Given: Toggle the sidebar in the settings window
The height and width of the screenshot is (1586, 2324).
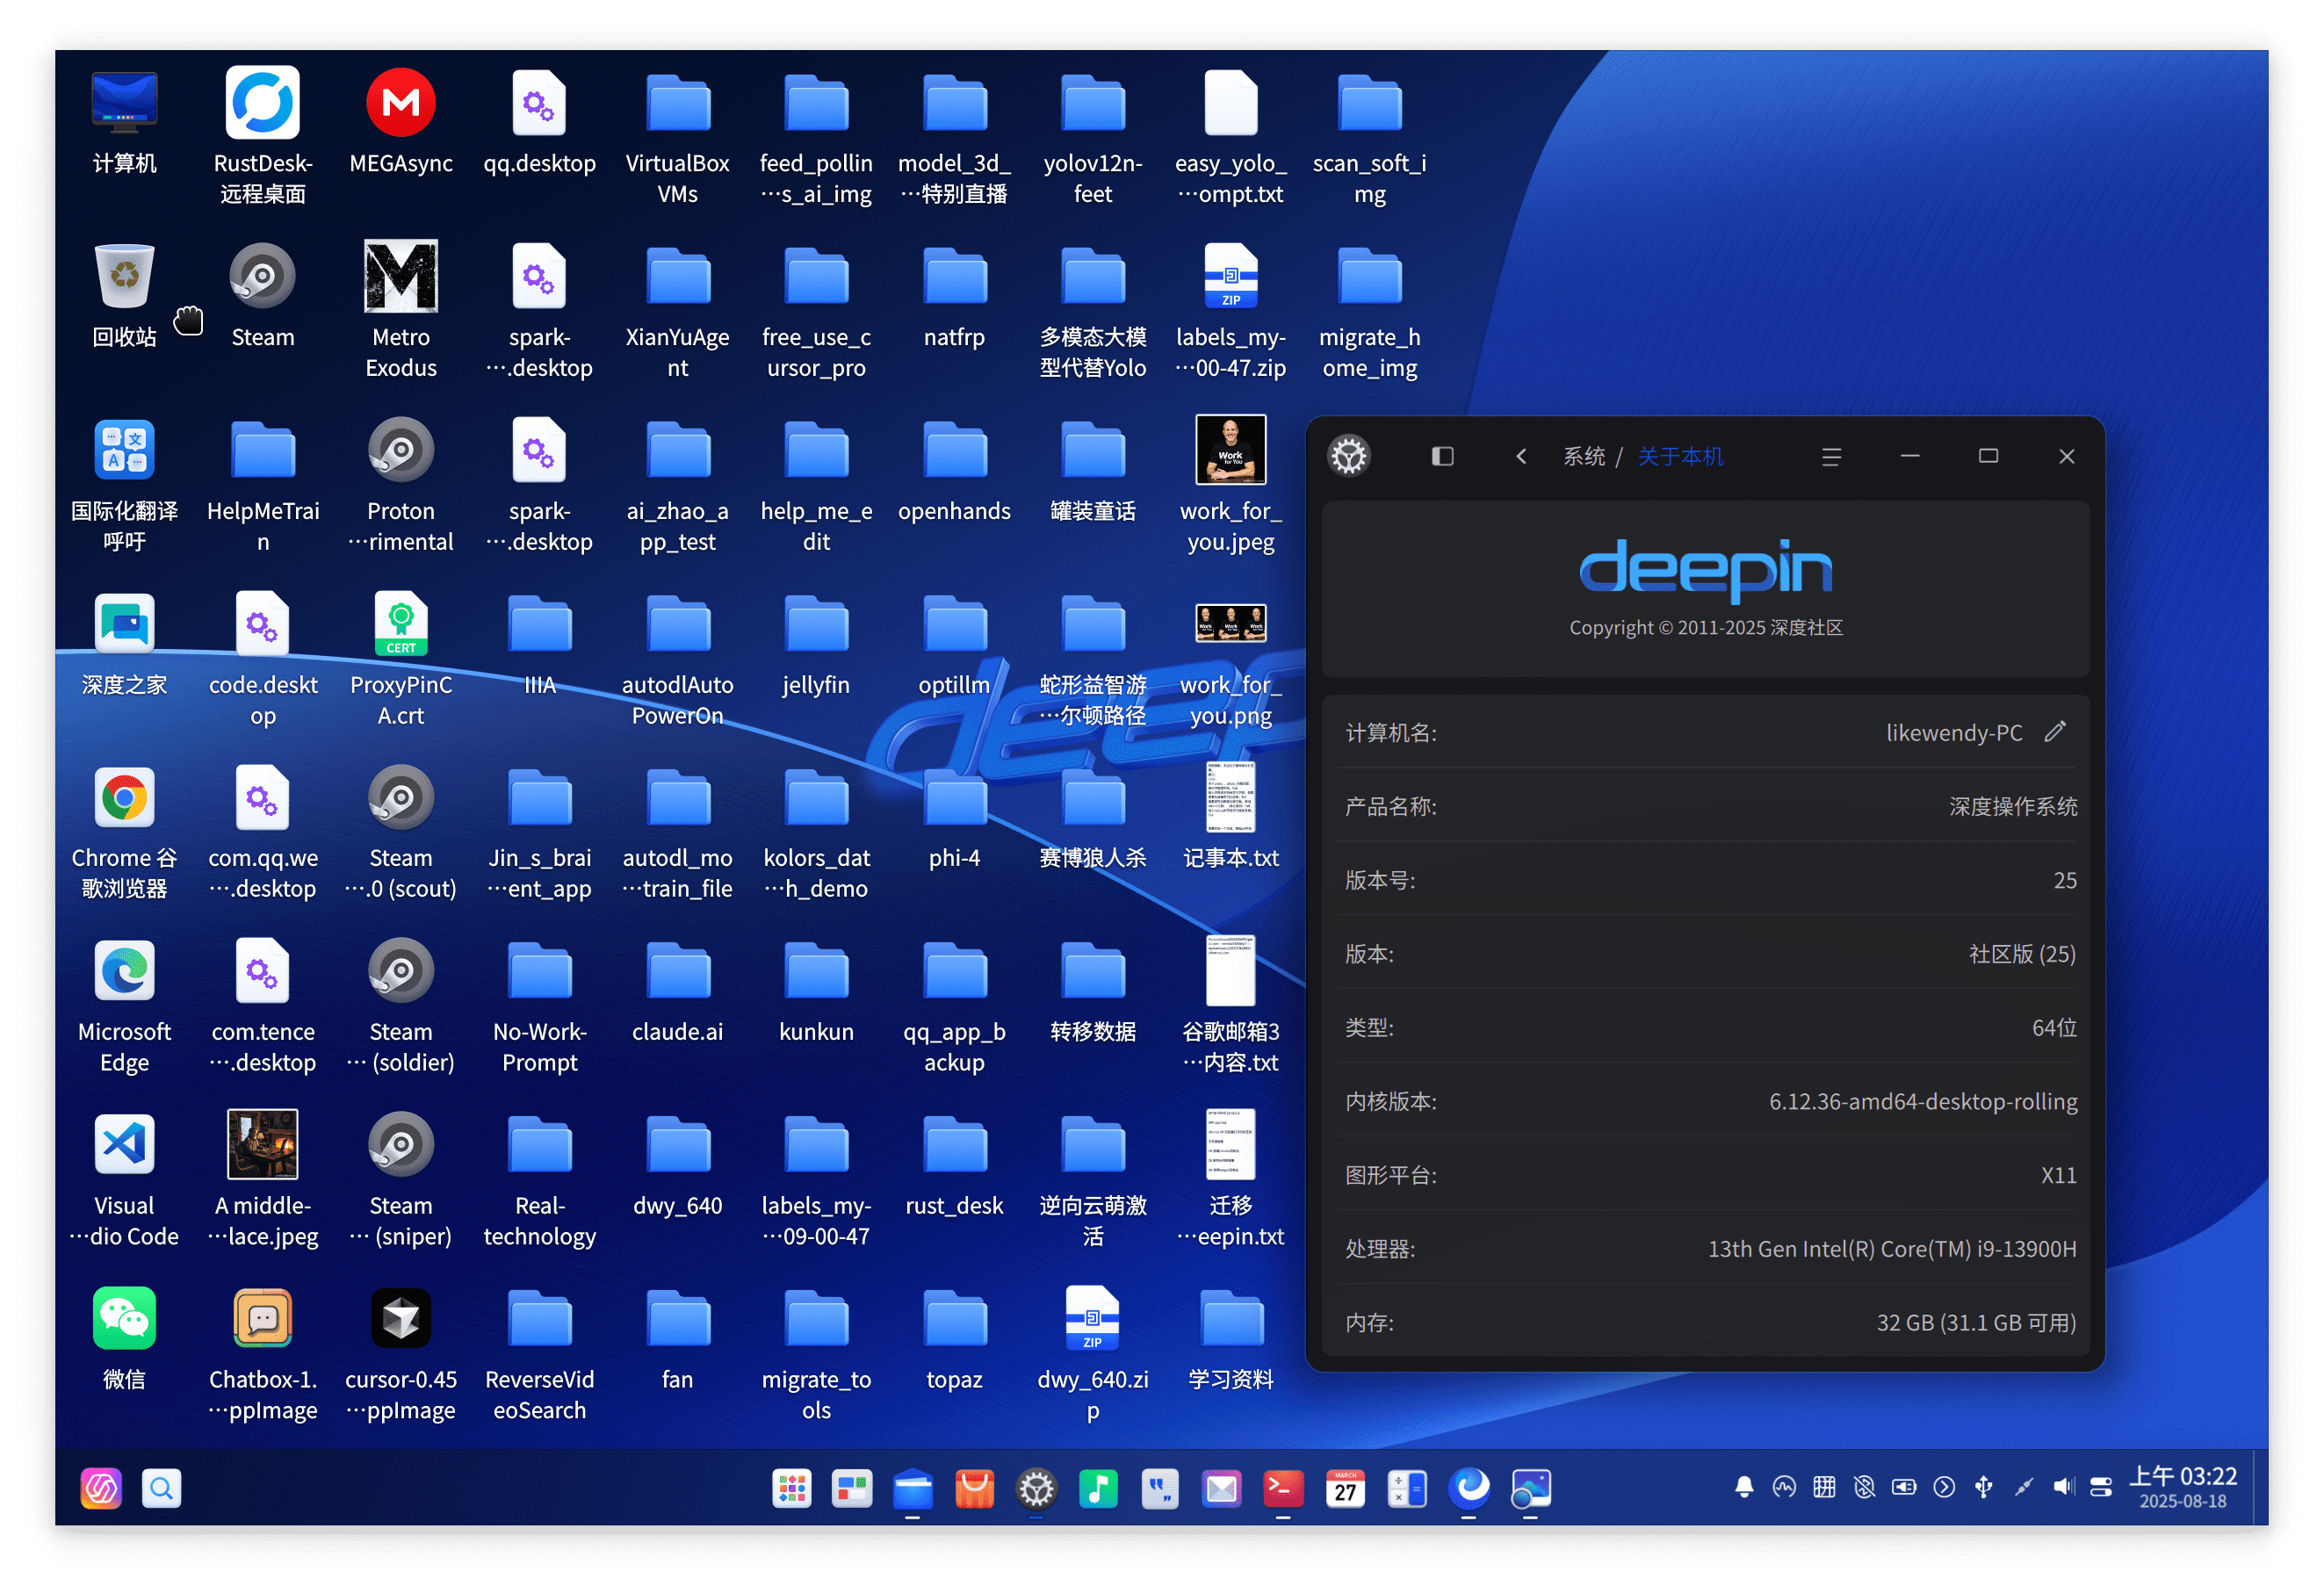Looking at the screenshot, I should coord(1442,456).
